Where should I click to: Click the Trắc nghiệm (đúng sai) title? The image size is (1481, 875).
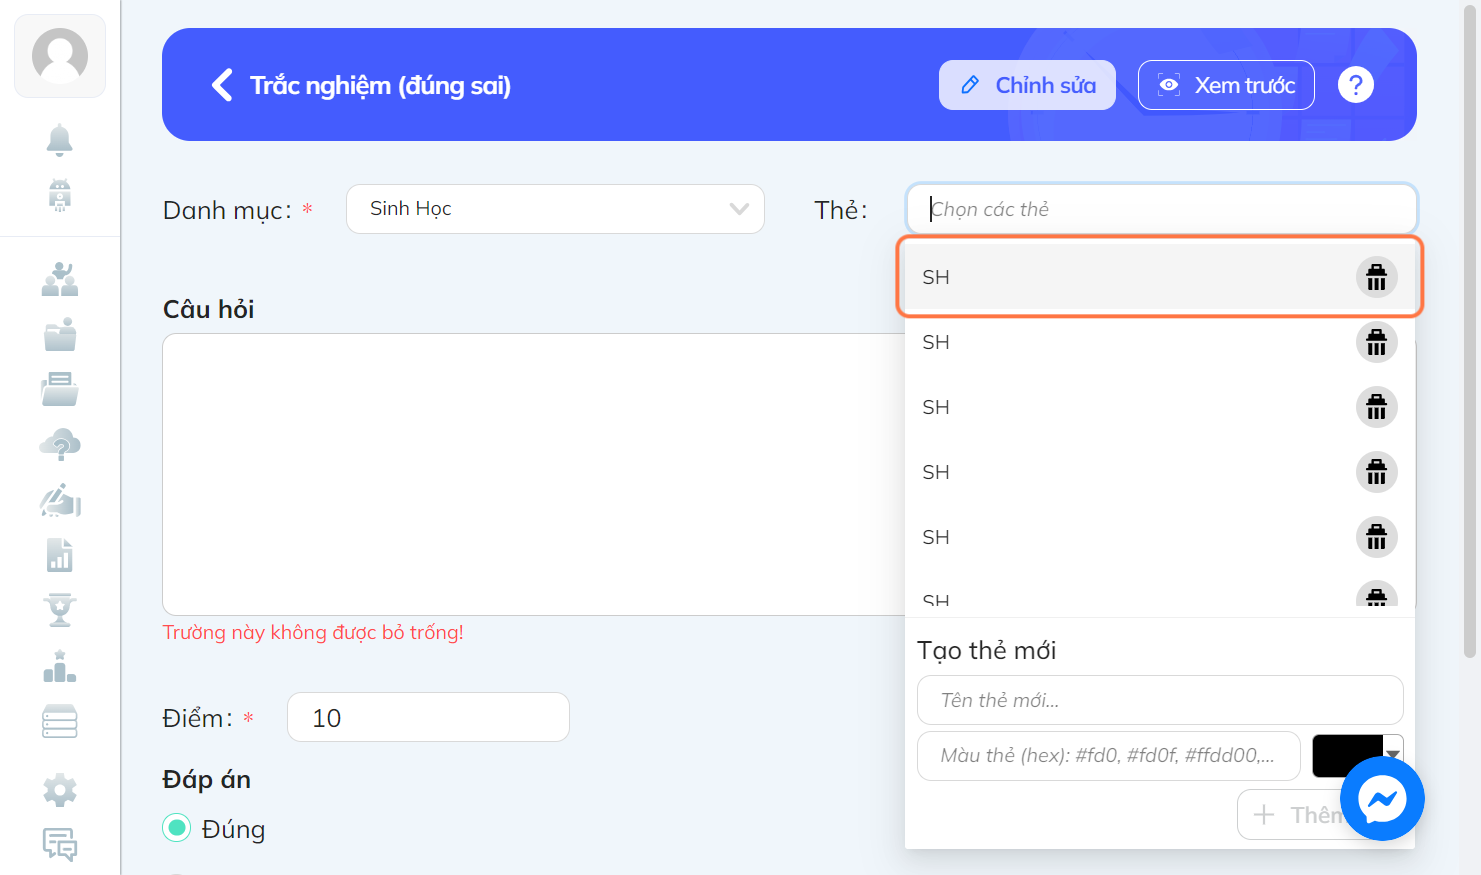(x=380, y=85)
